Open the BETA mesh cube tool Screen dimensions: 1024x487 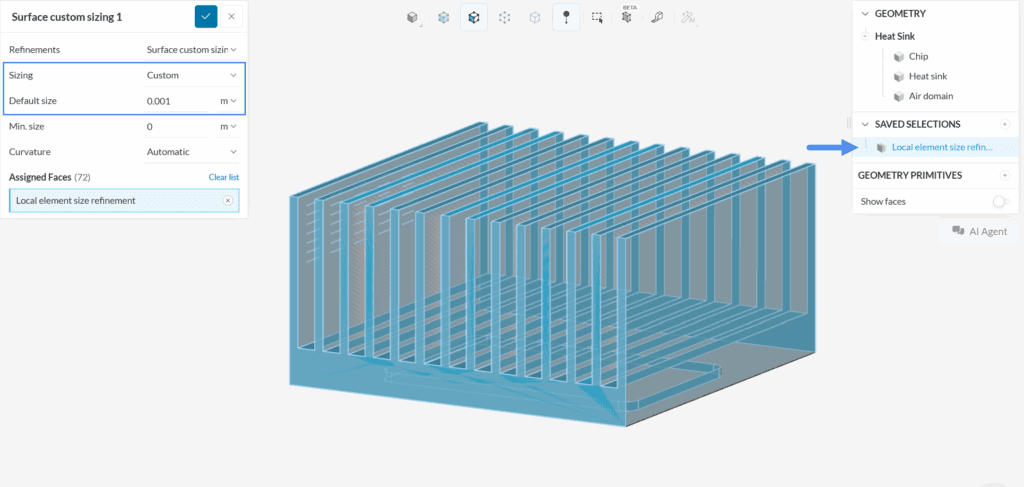pos(627,18)
